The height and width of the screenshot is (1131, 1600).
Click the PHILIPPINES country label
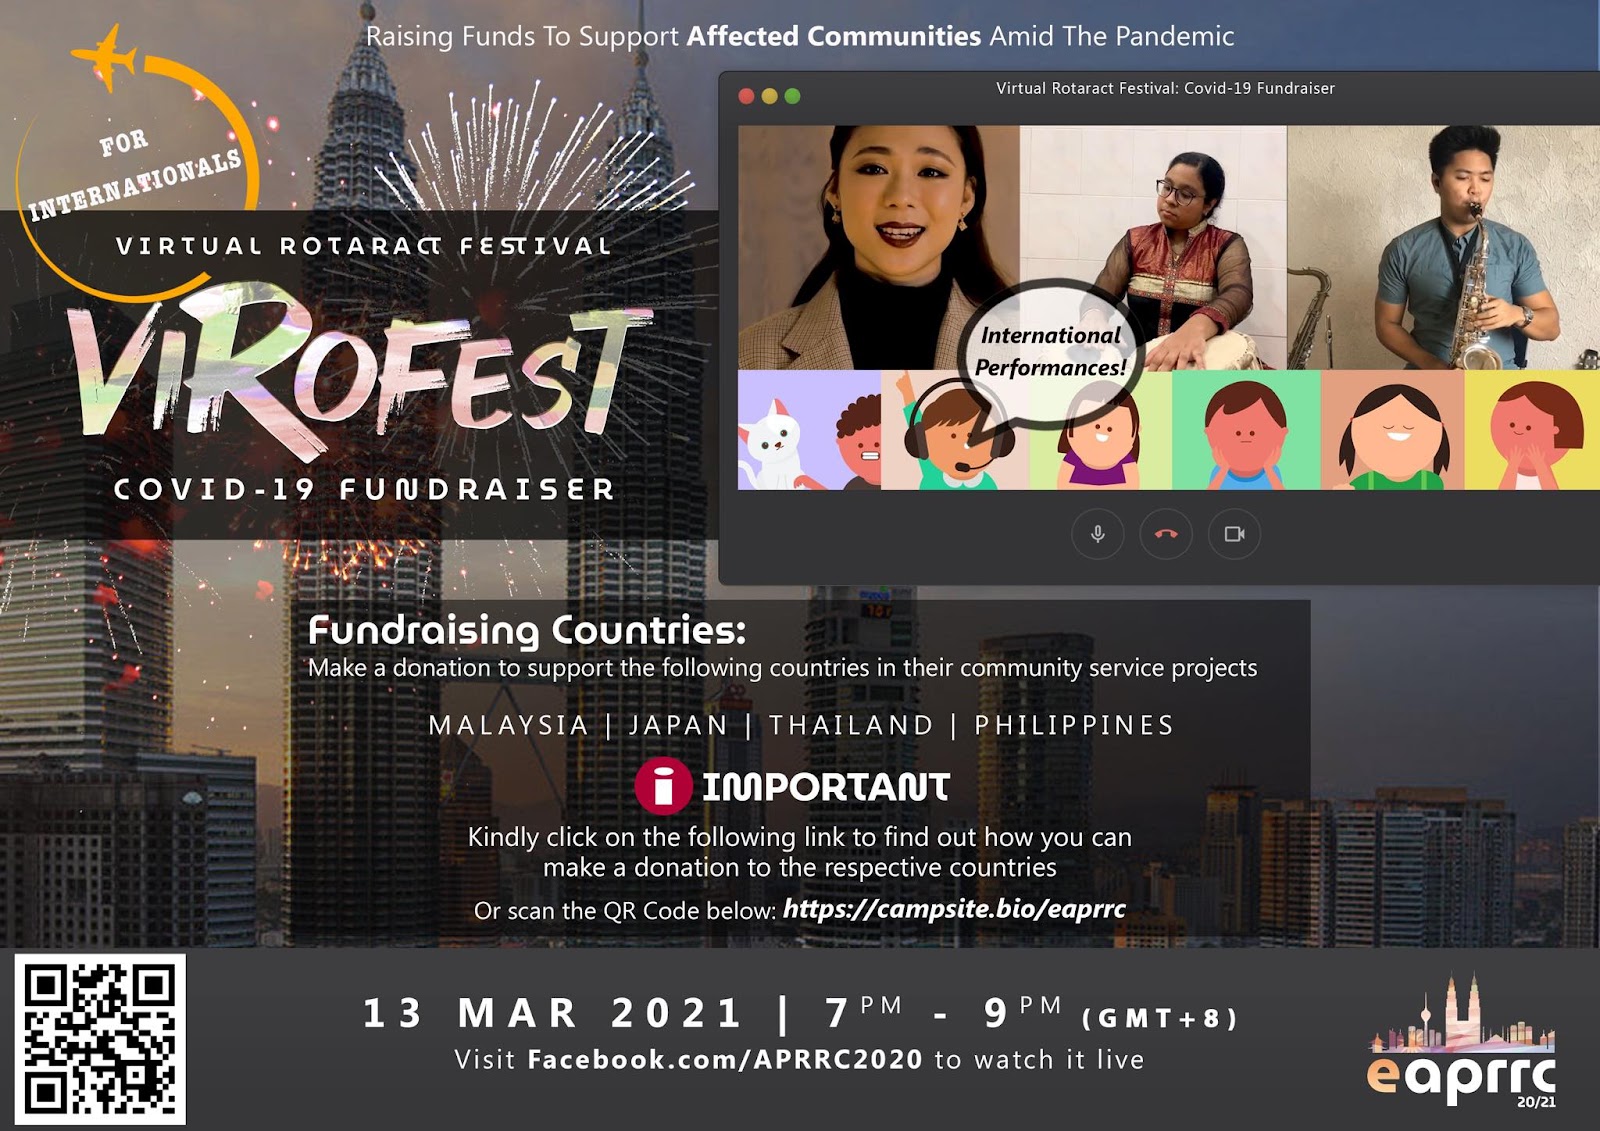coord(1074,725)
